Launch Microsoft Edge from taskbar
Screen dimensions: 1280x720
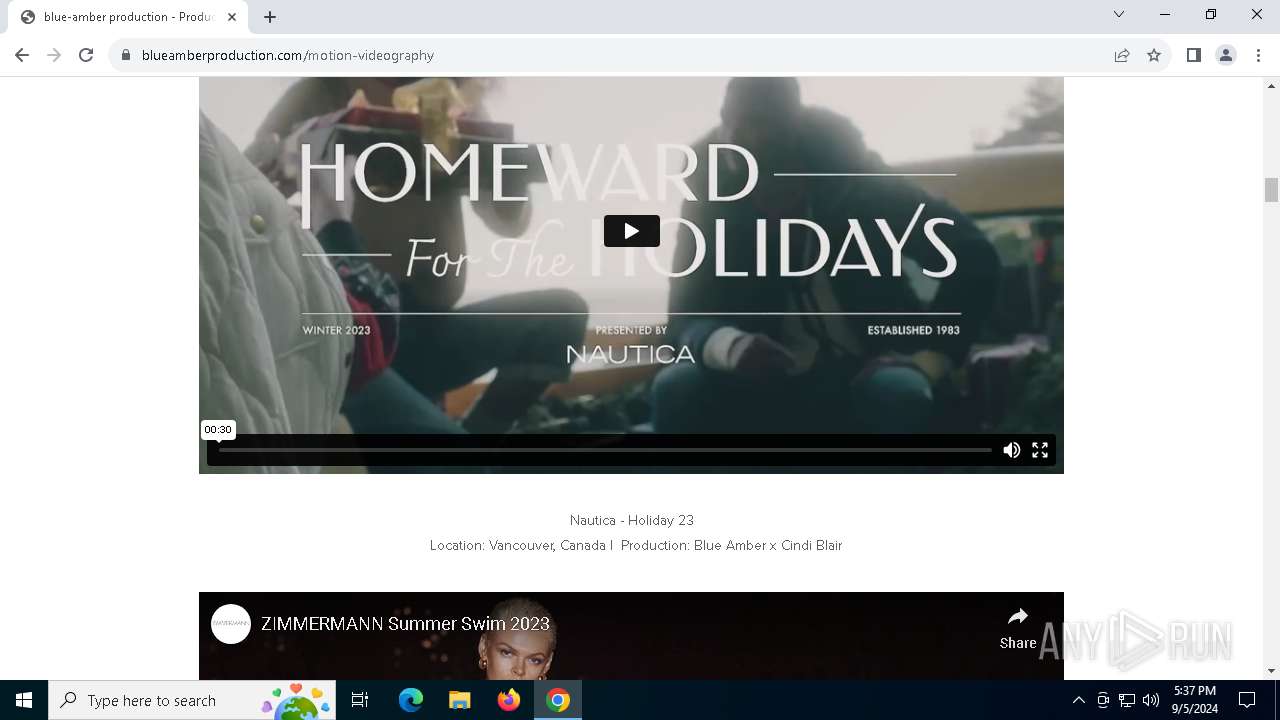click(x=411, y=700)
